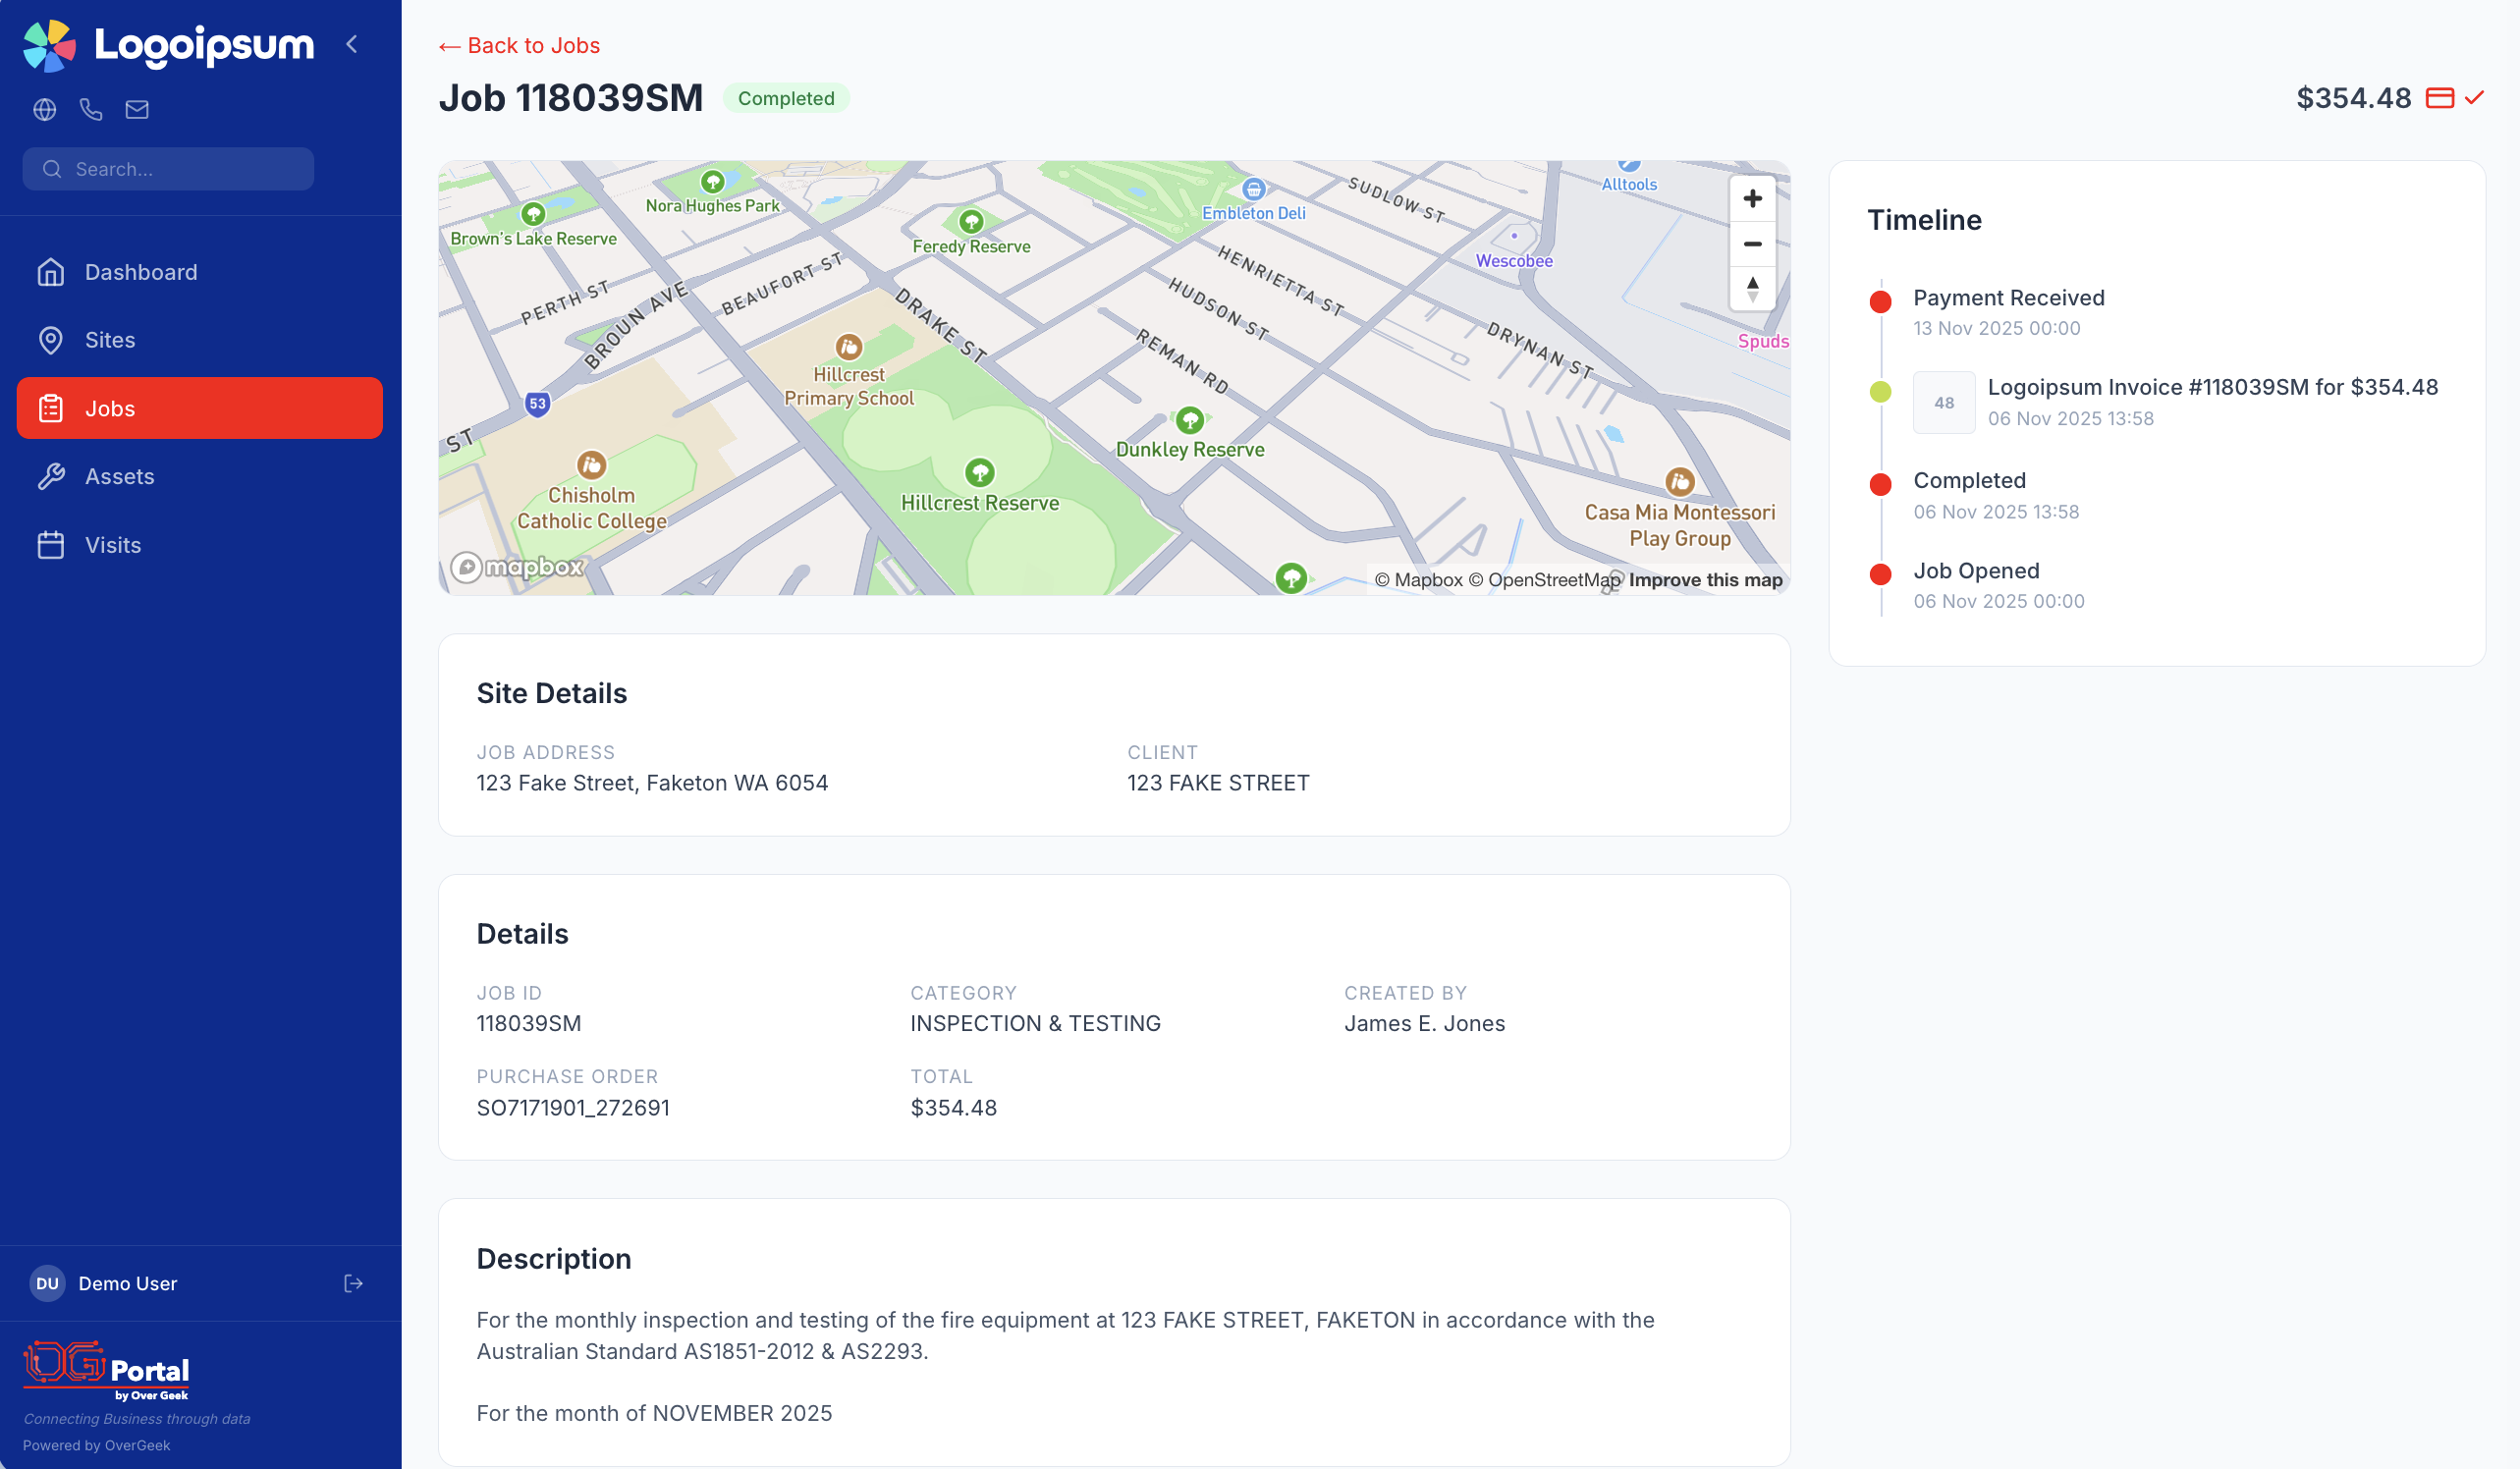This screenshot has height=1469, width=2520.
Task: Open the Improve this map link
Action: [x=1705, y=580]
